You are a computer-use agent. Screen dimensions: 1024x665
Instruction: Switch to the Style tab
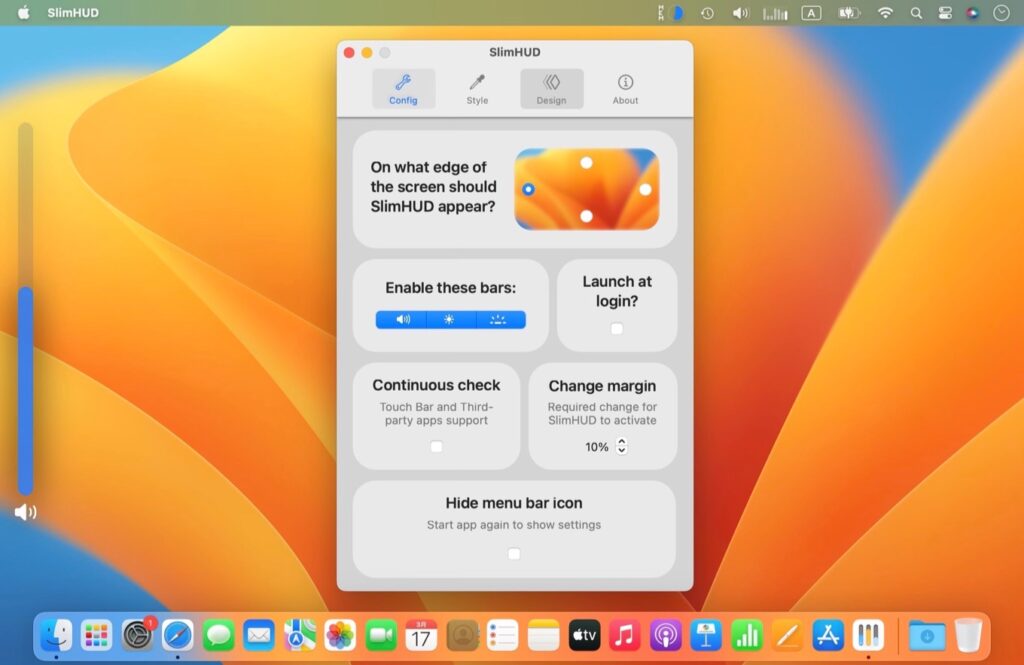pyautogui.click(x=477, y=88)
